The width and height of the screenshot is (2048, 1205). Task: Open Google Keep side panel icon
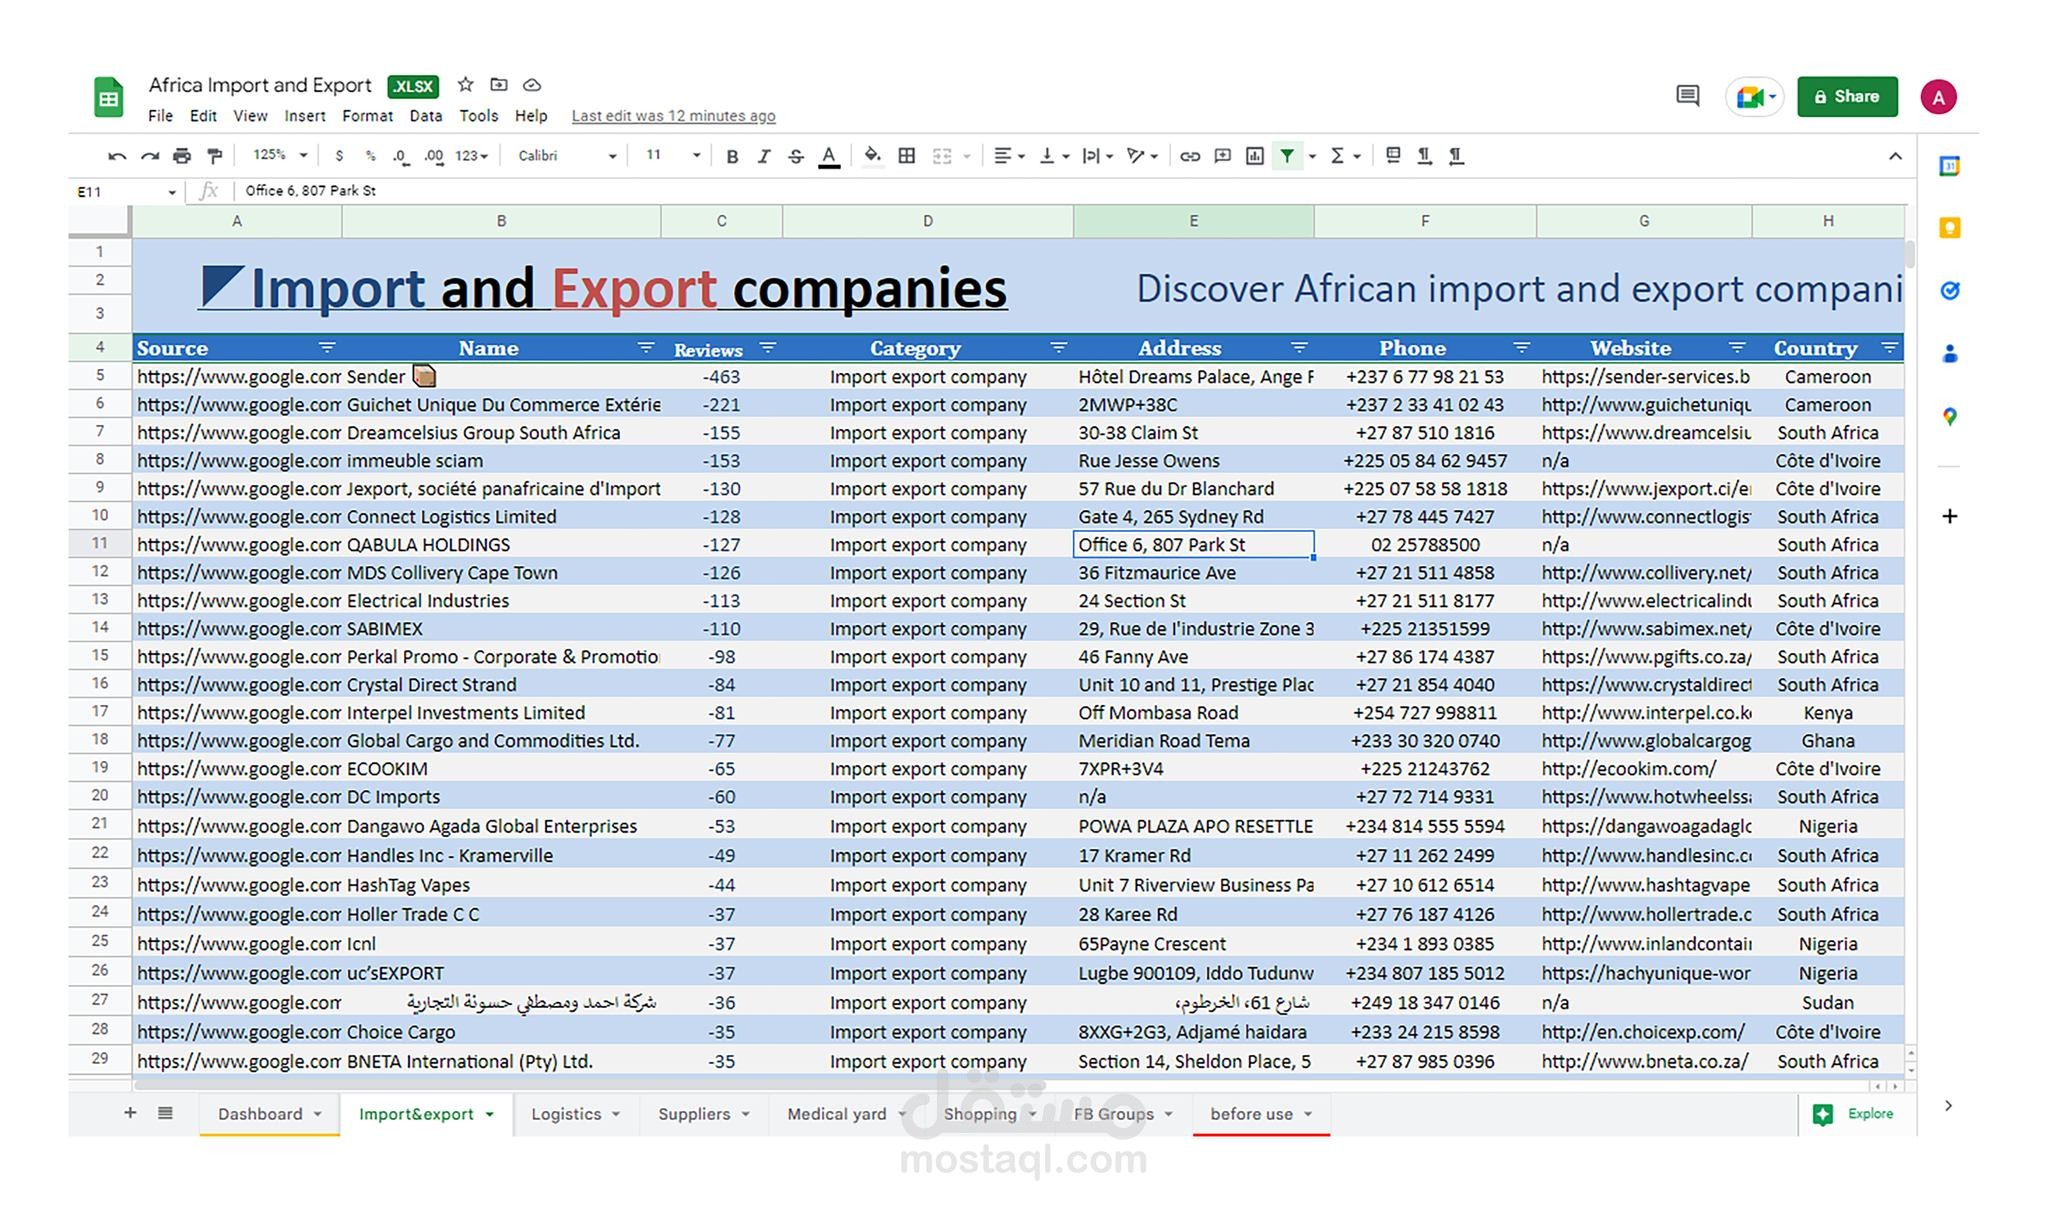click(x=1949, y=228)
